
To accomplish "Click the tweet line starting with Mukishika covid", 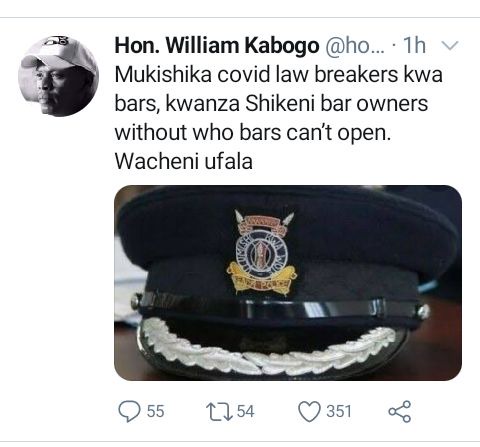I will 279,75.
